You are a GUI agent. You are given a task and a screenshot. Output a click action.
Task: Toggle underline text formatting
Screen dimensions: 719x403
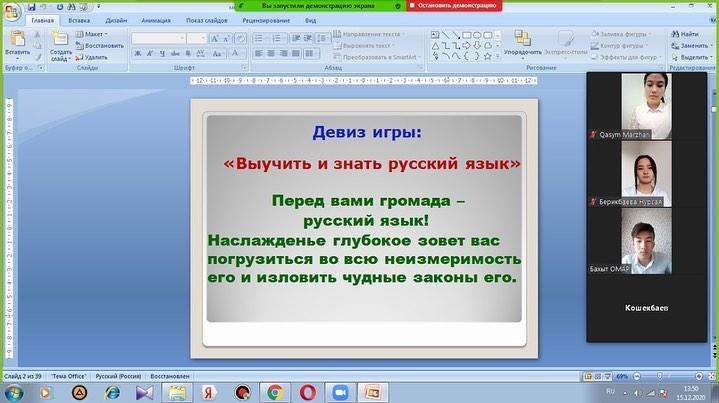pyautogui.click(x=161, y=53)
